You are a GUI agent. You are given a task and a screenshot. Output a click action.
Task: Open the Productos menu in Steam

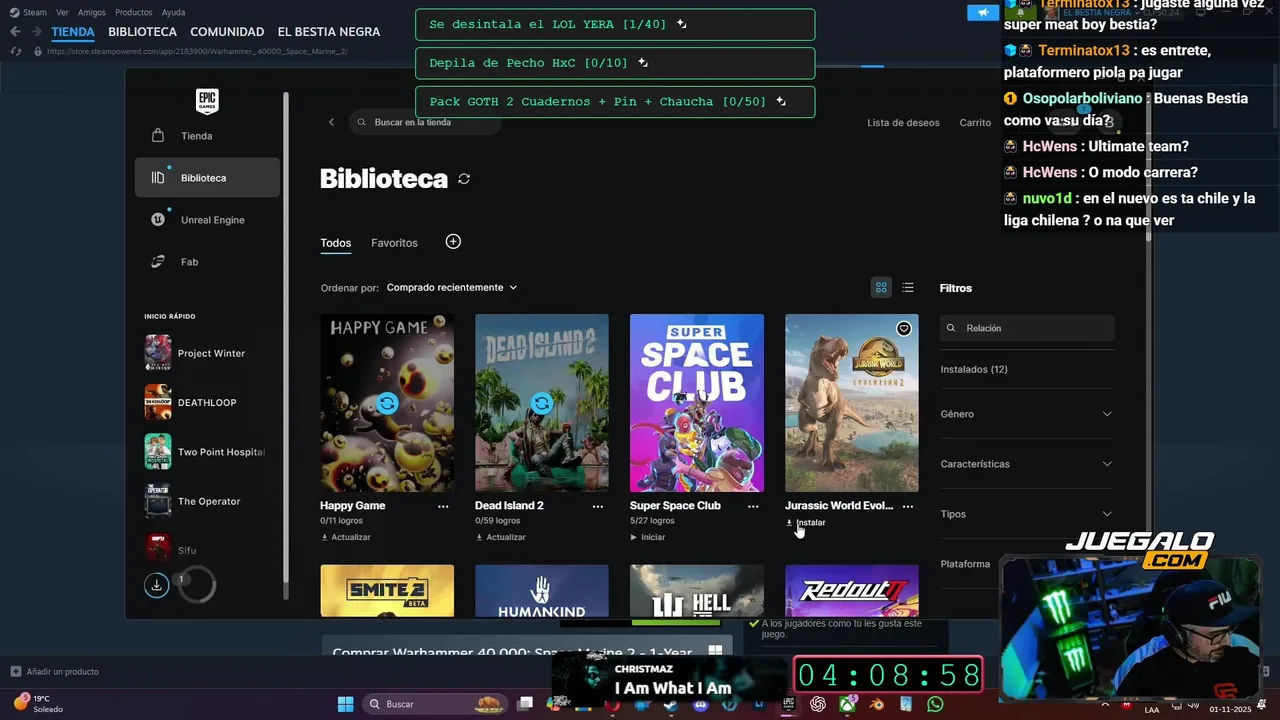[134, 12]
